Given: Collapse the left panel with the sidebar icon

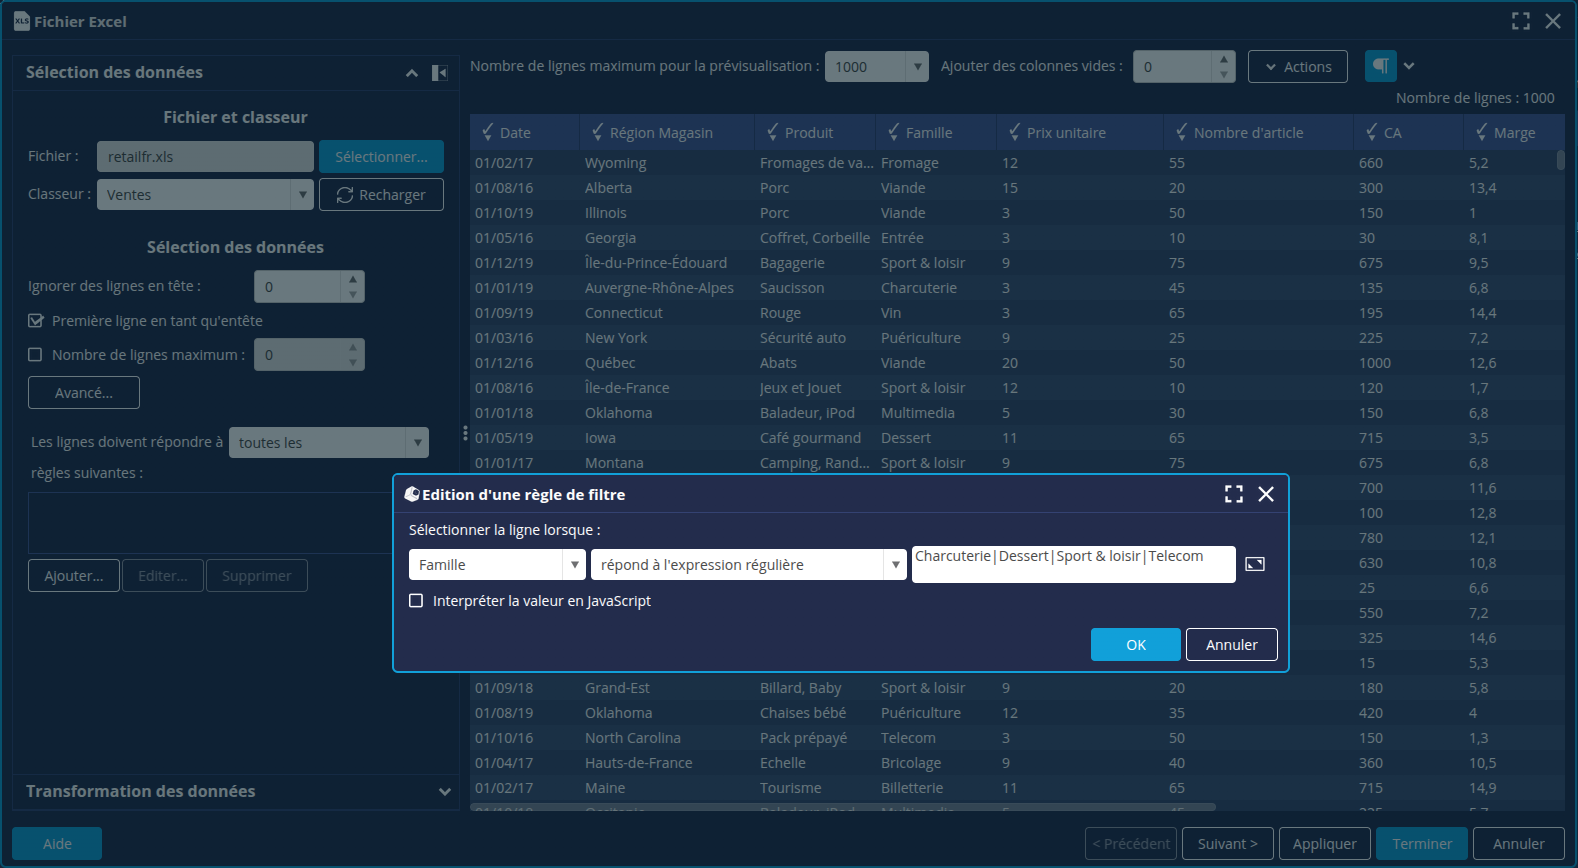Looking at the screenshot, I should click(x=439, y=73).
